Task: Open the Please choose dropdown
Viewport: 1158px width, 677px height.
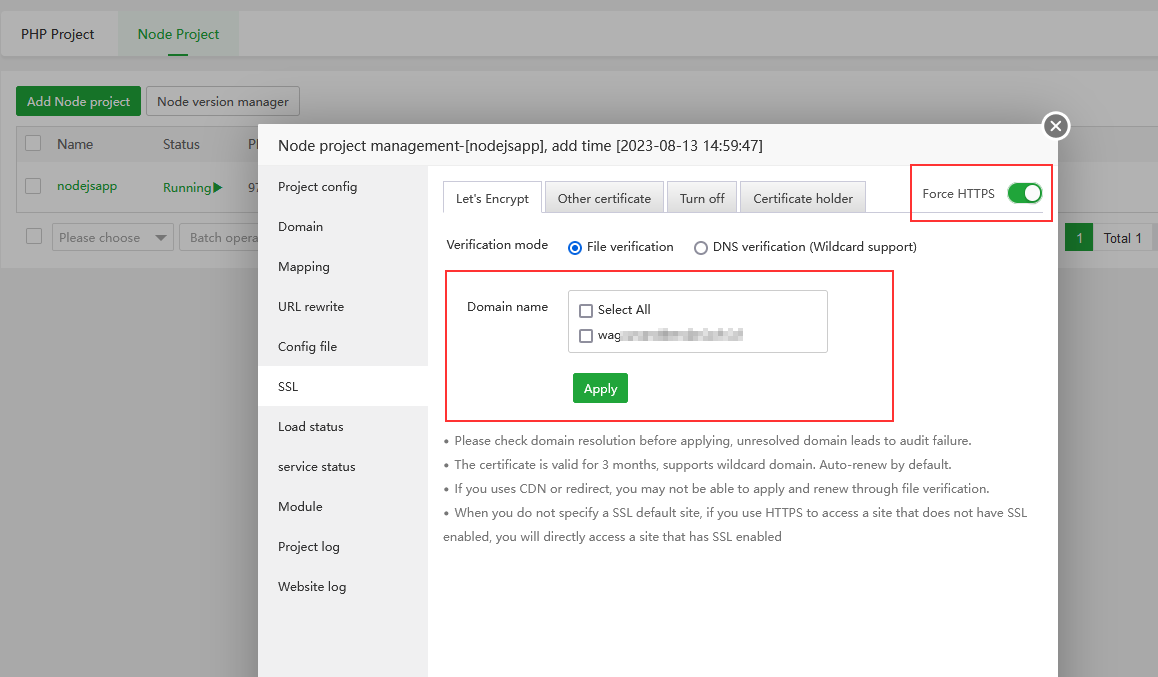Action: 112,238
